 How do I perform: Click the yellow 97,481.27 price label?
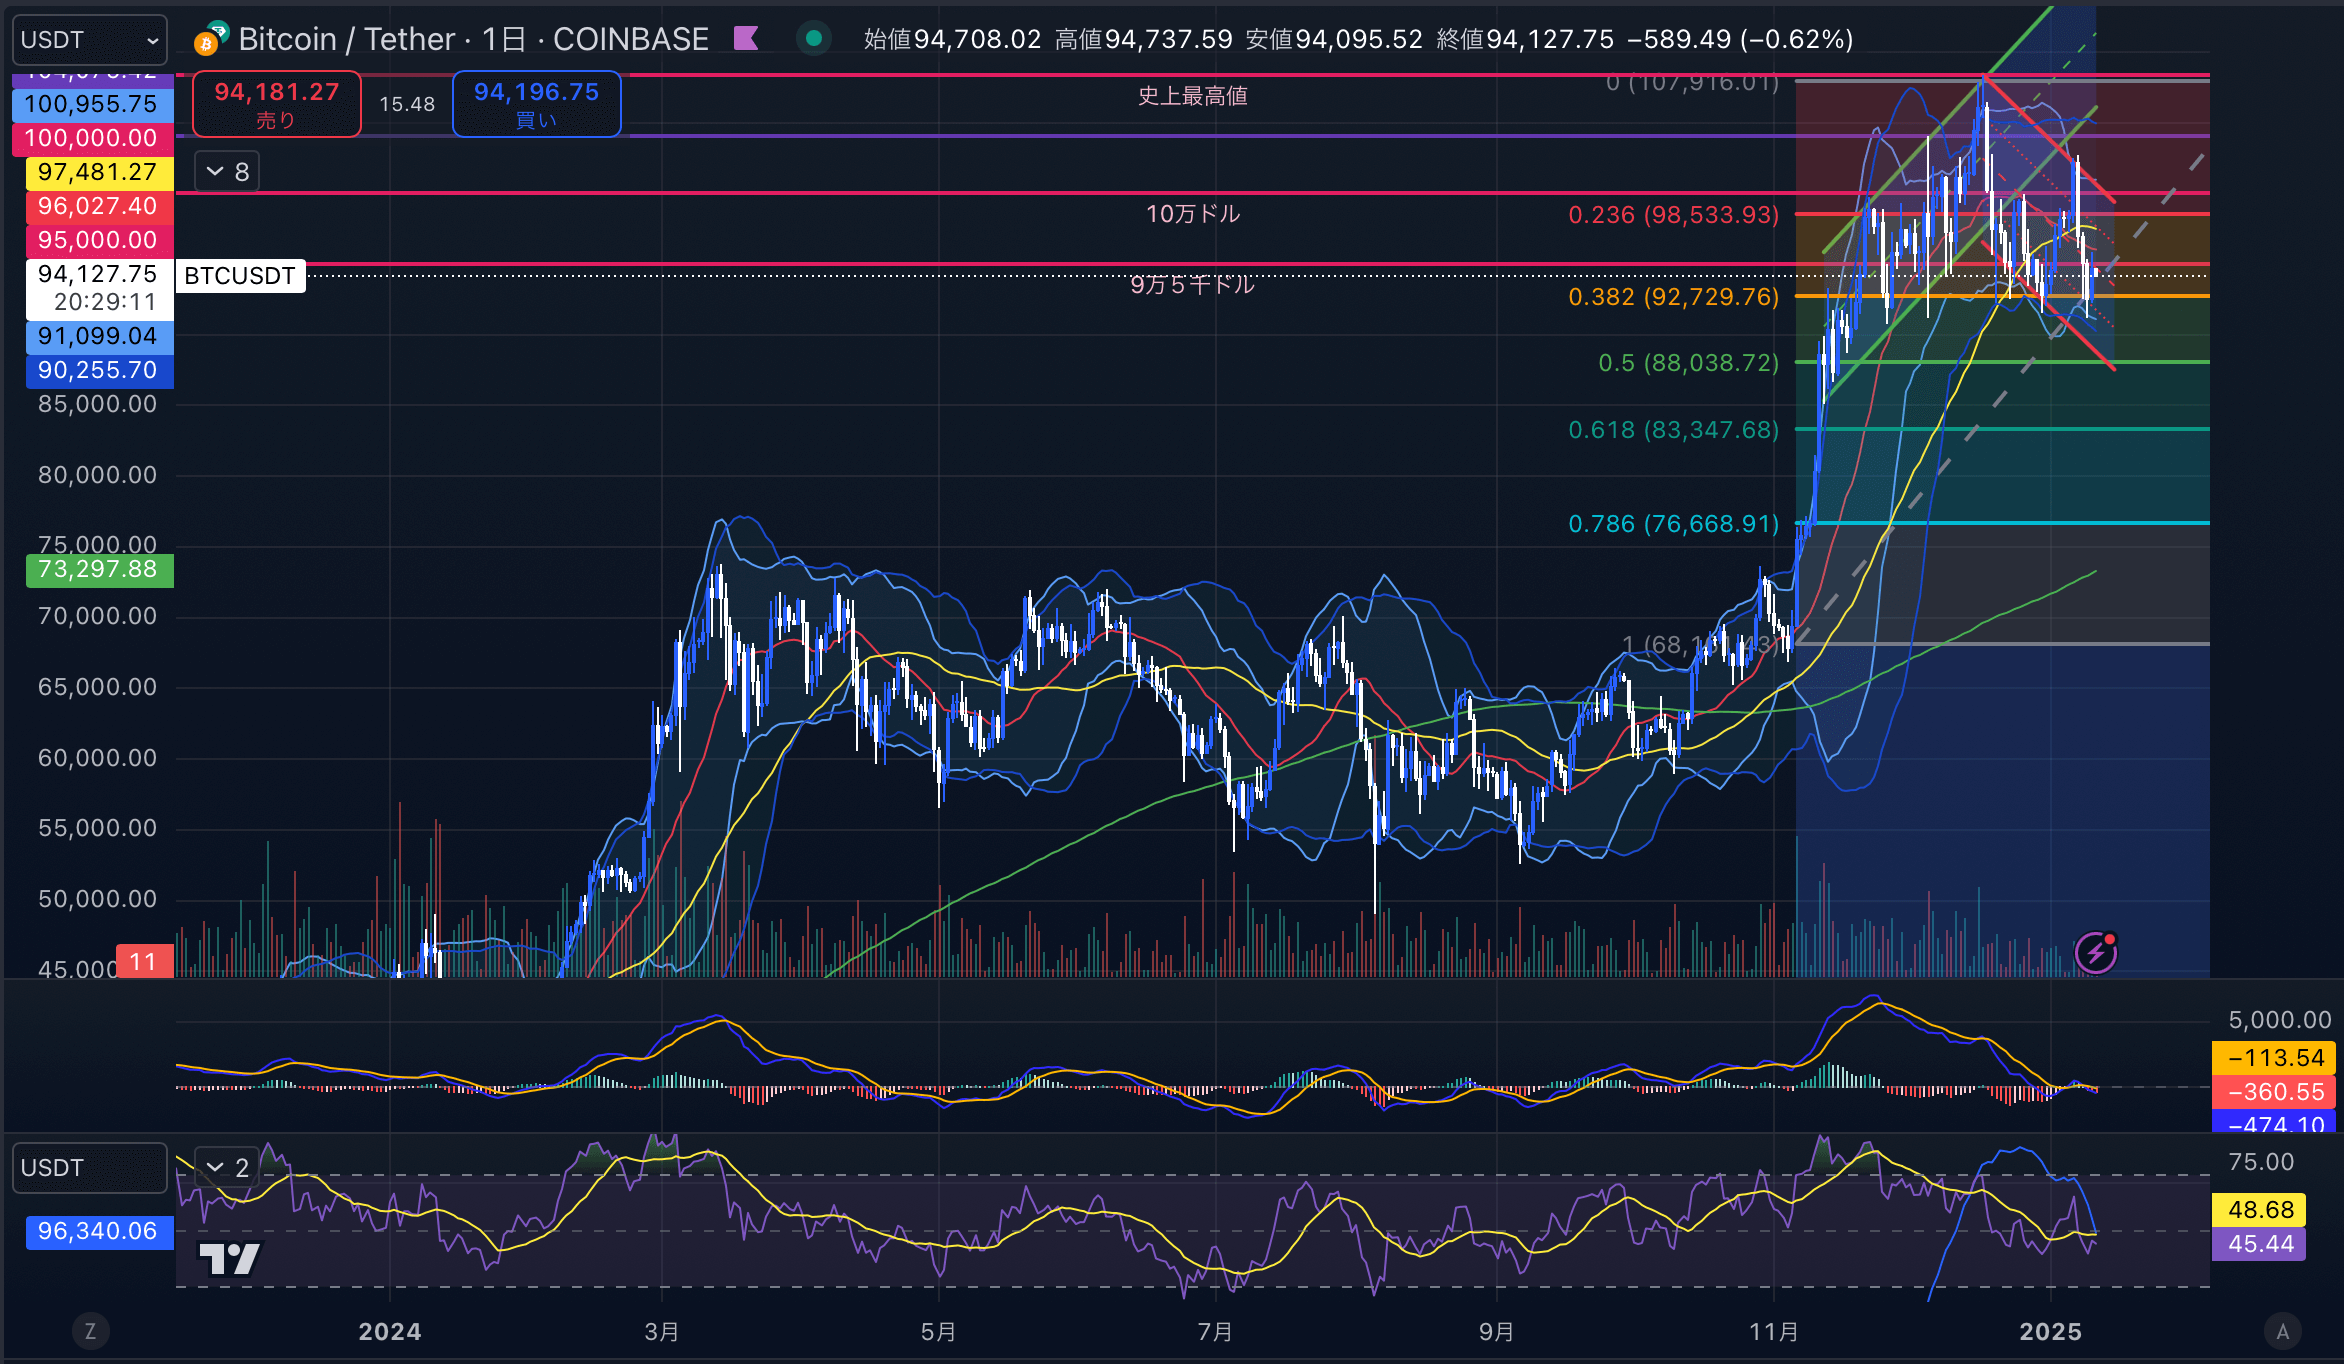click(98, 172)
